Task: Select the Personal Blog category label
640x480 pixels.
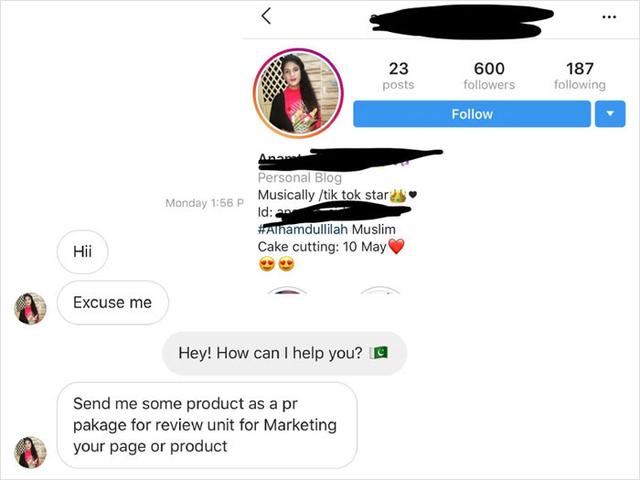Action: coord(300,178)
